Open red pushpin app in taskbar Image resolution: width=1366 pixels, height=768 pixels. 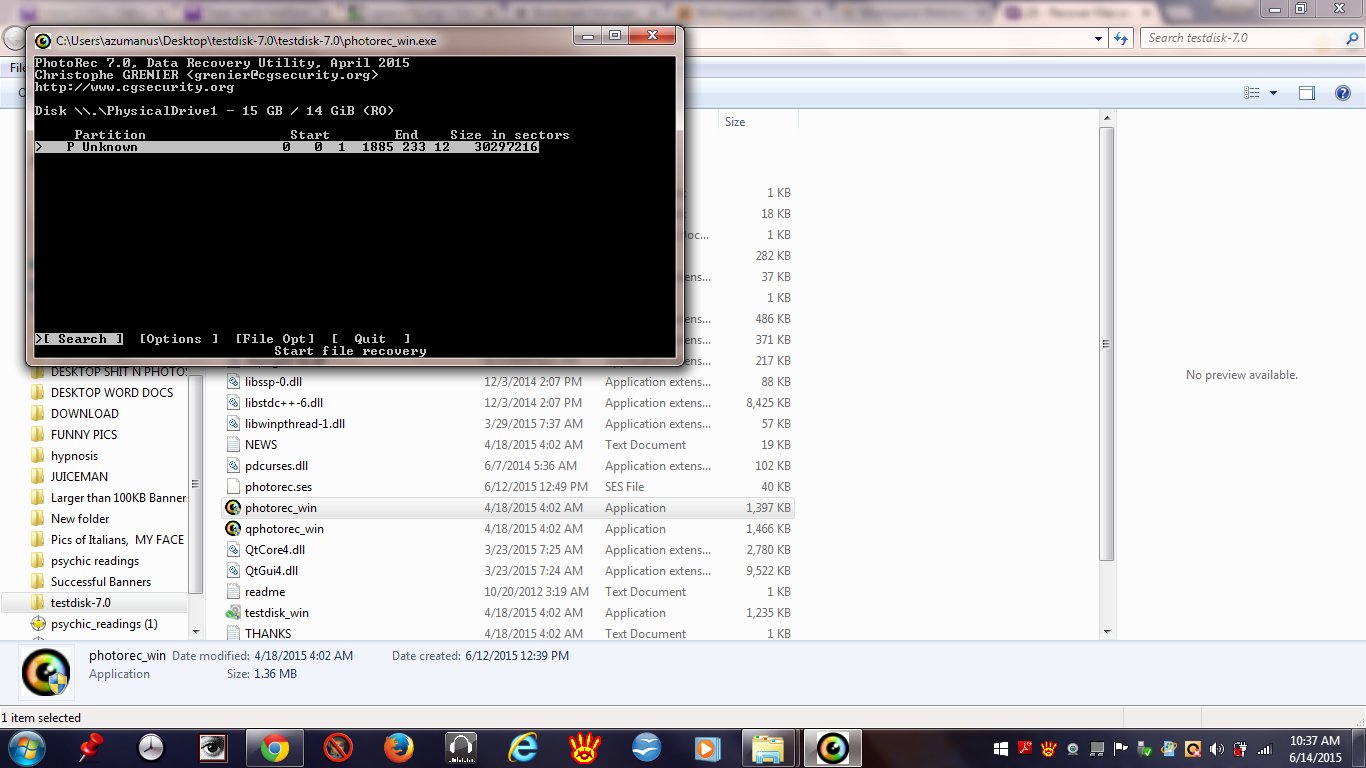pyautogui.click(x=92, y=747)
